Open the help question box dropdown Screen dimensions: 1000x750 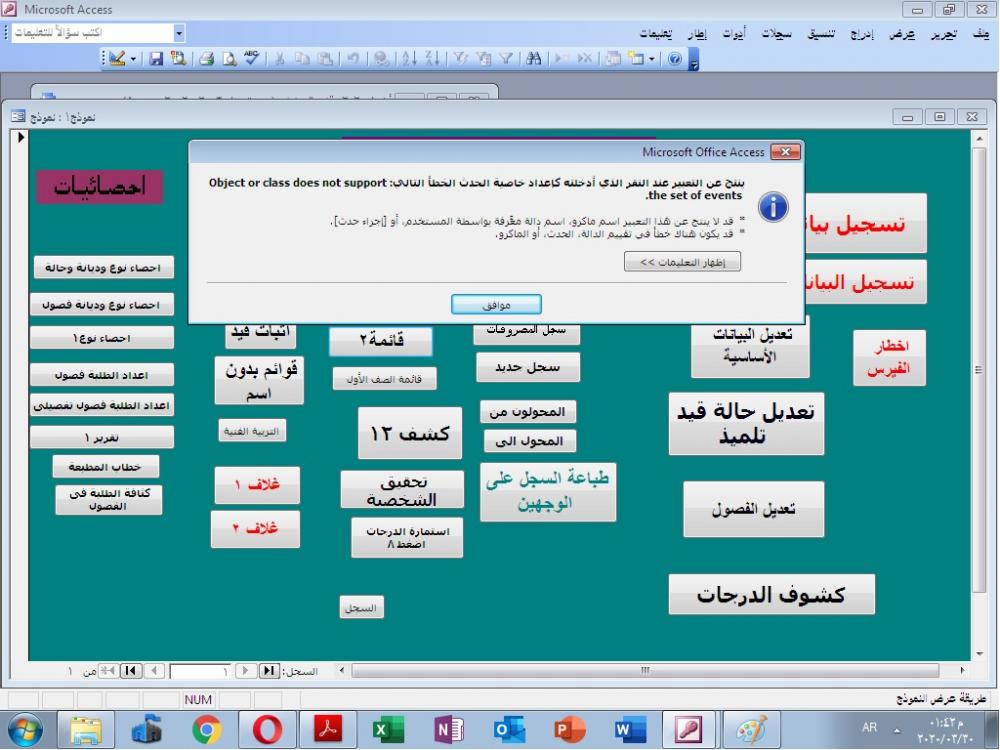(179, 32)
